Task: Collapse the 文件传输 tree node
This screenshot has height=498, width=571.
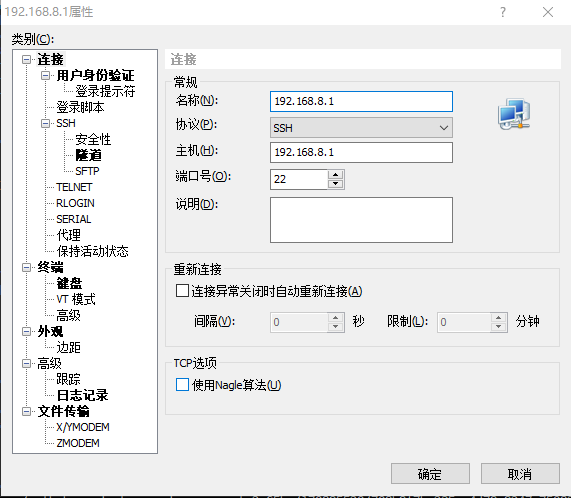Action: coord(26,411)
